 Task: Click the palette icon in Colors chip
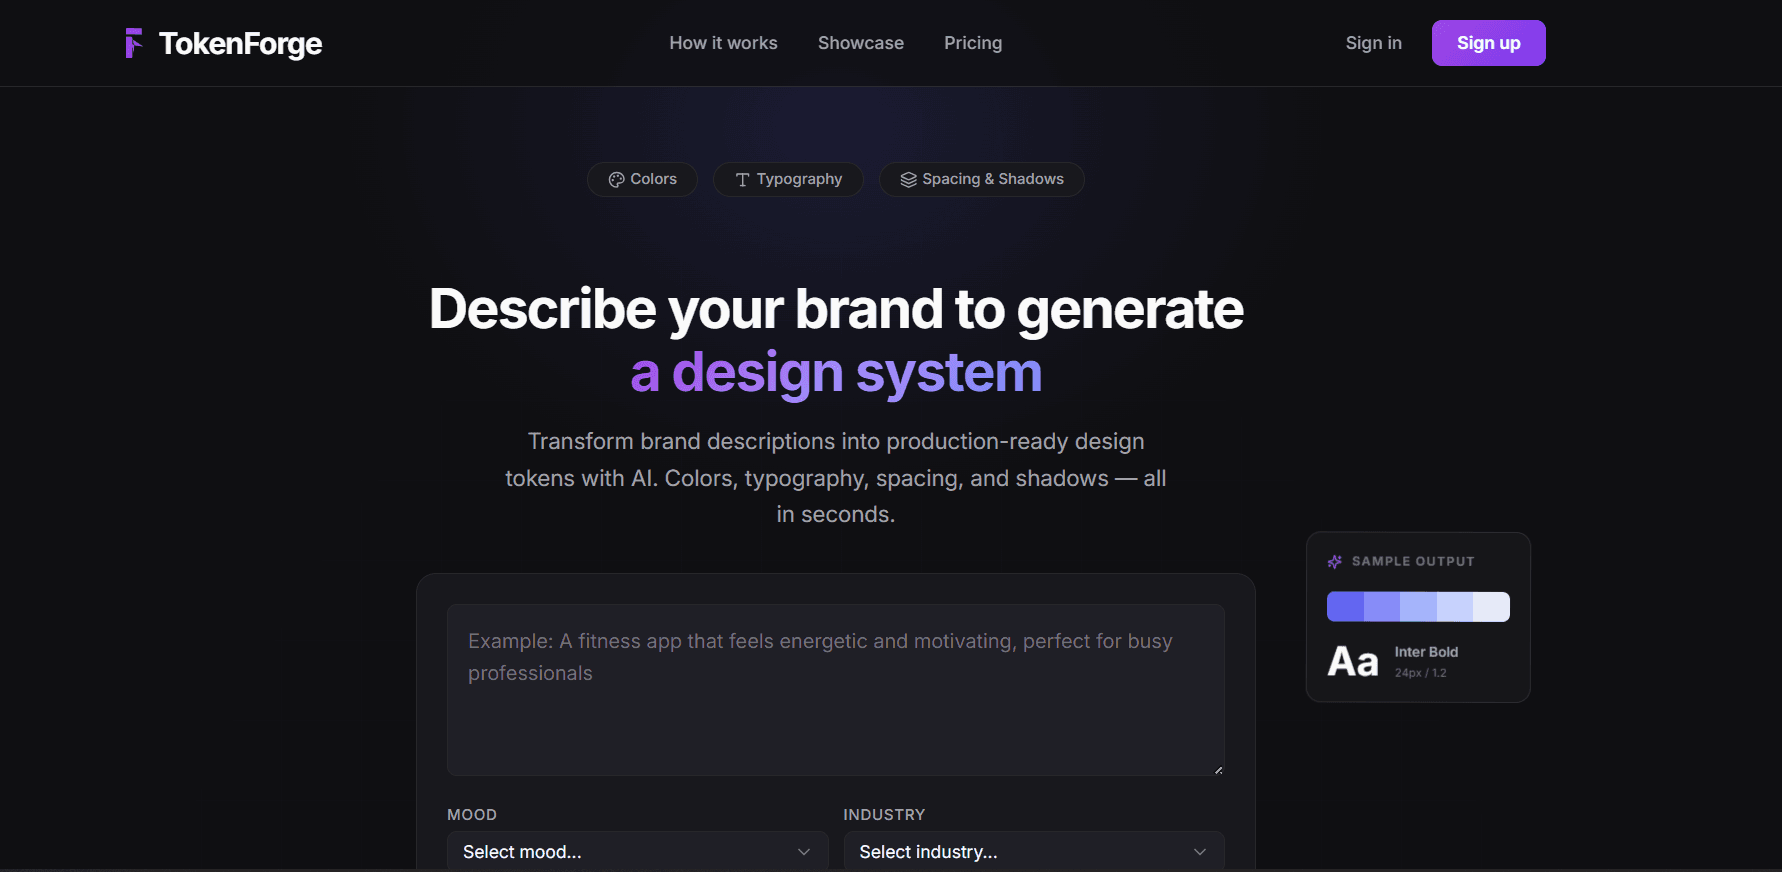coord(616,180)
